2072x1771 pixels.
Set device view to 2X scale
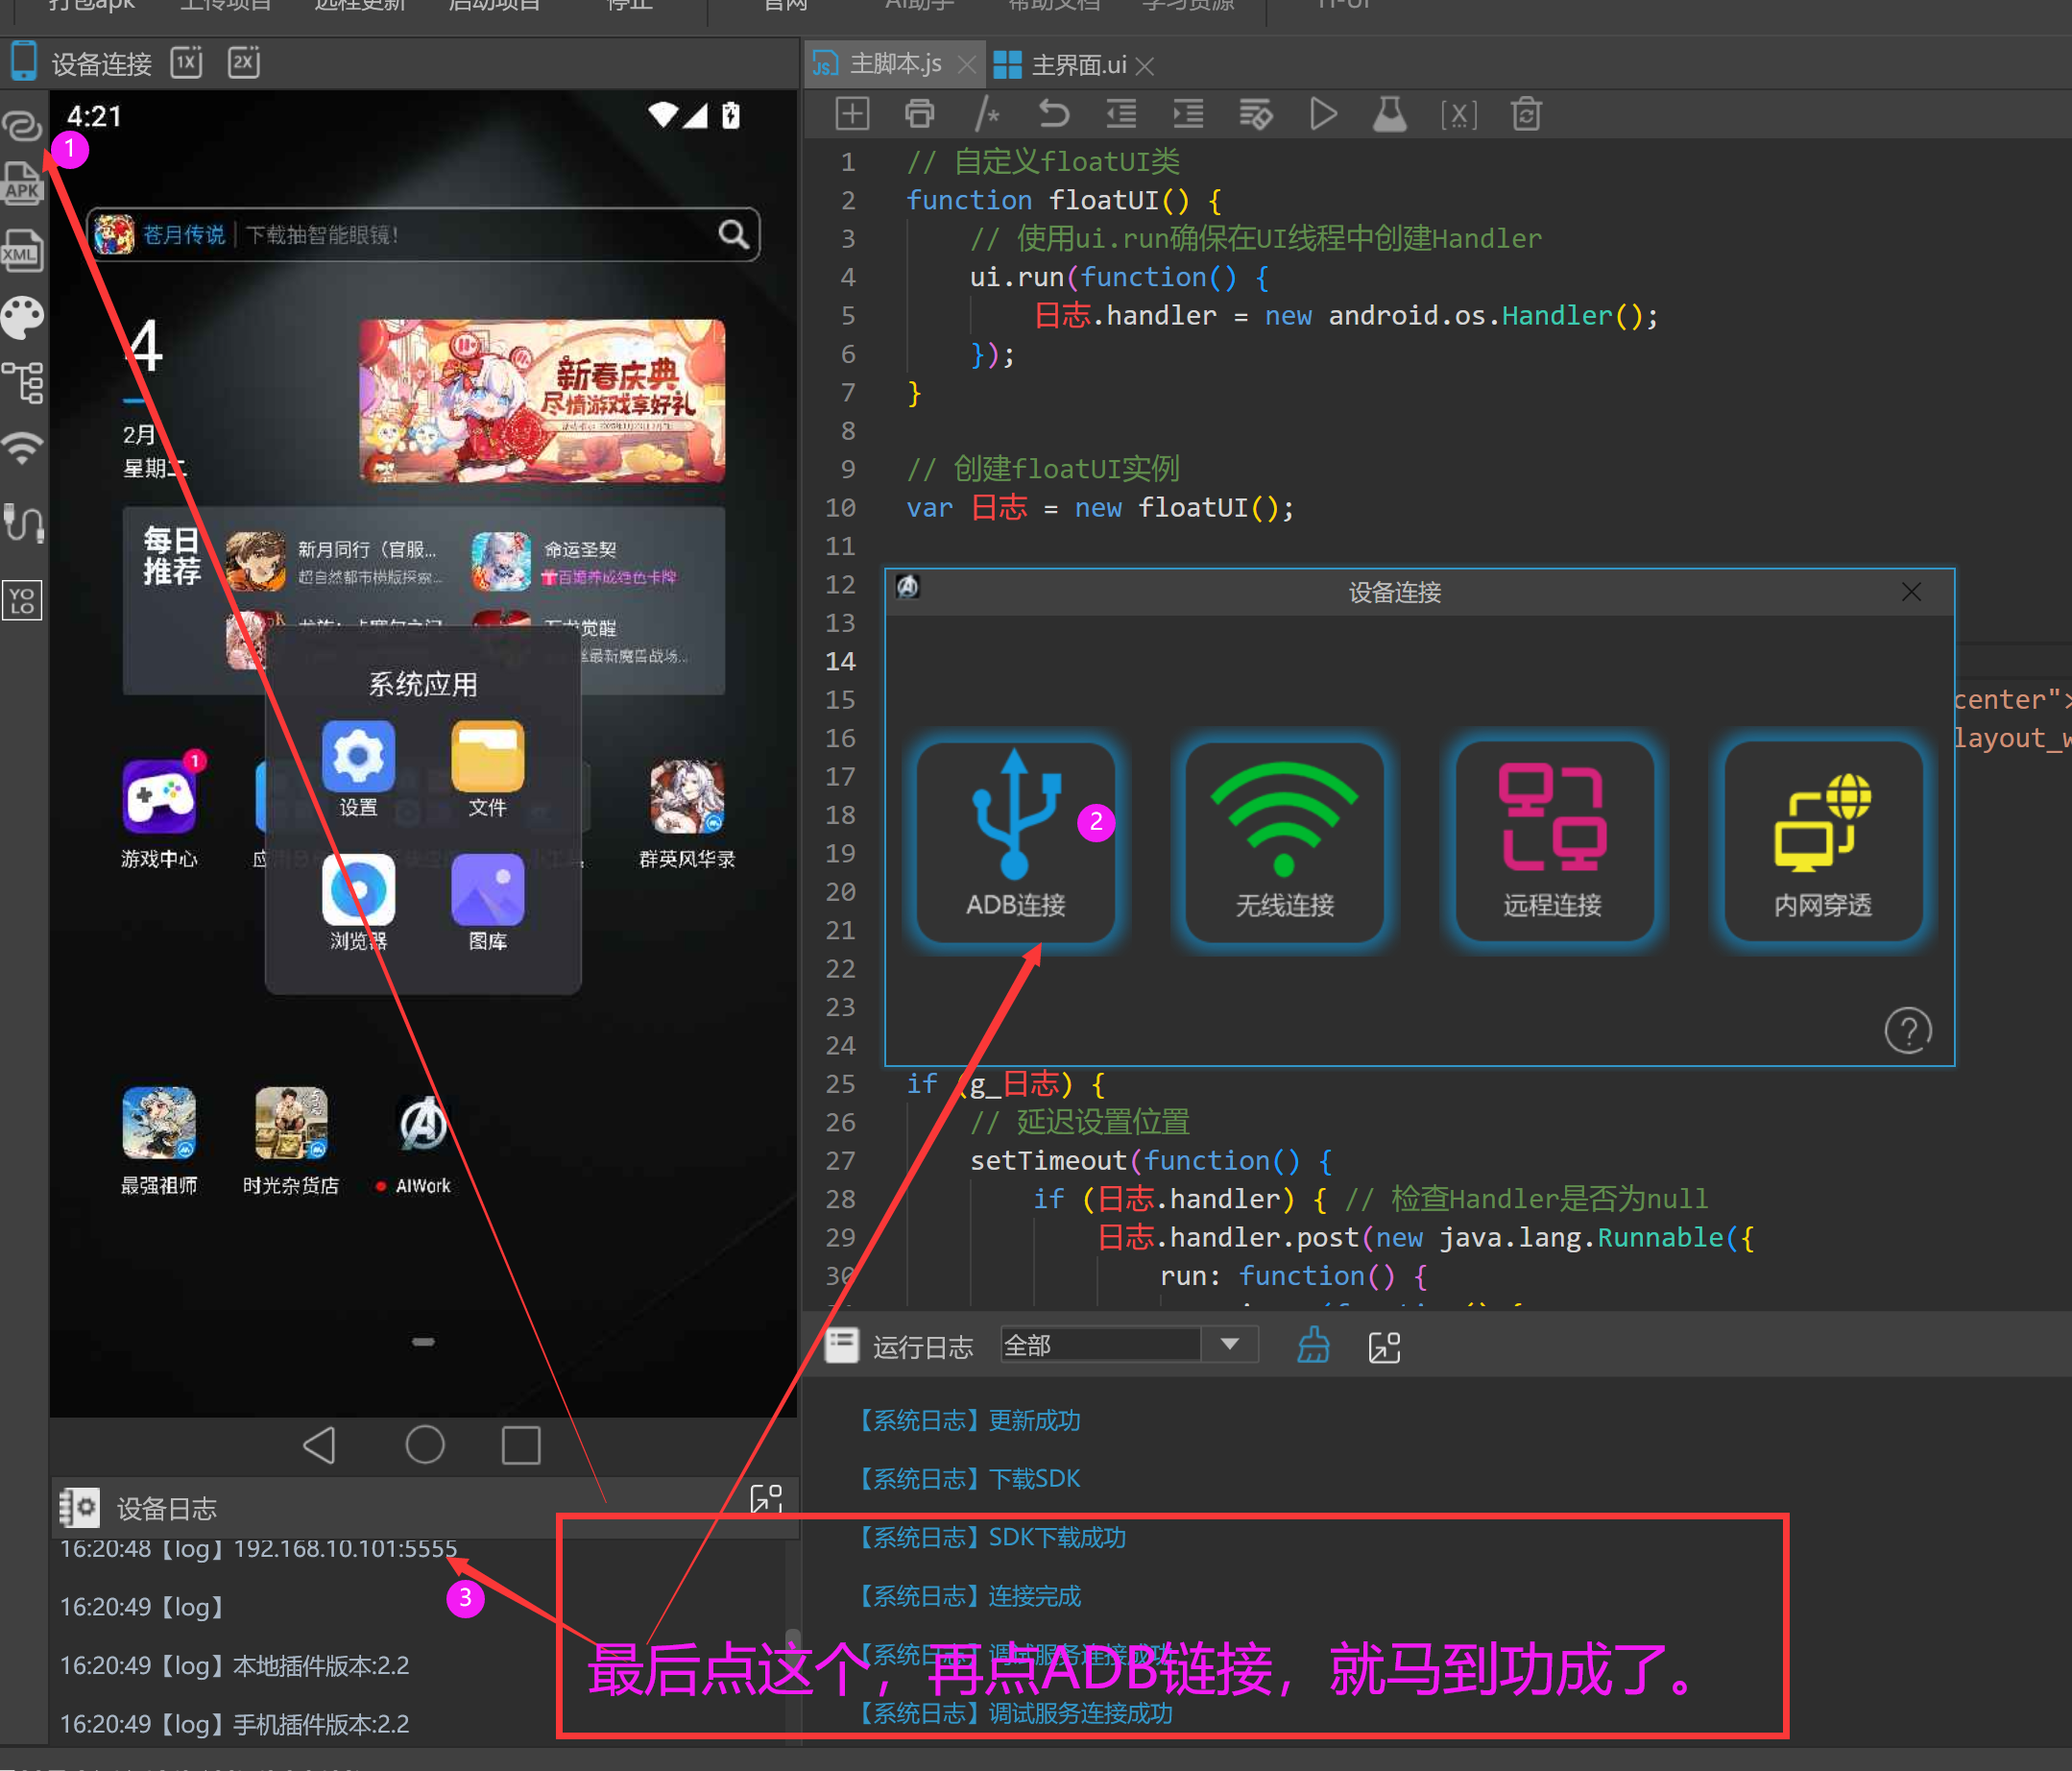click(x=244, y=62)
